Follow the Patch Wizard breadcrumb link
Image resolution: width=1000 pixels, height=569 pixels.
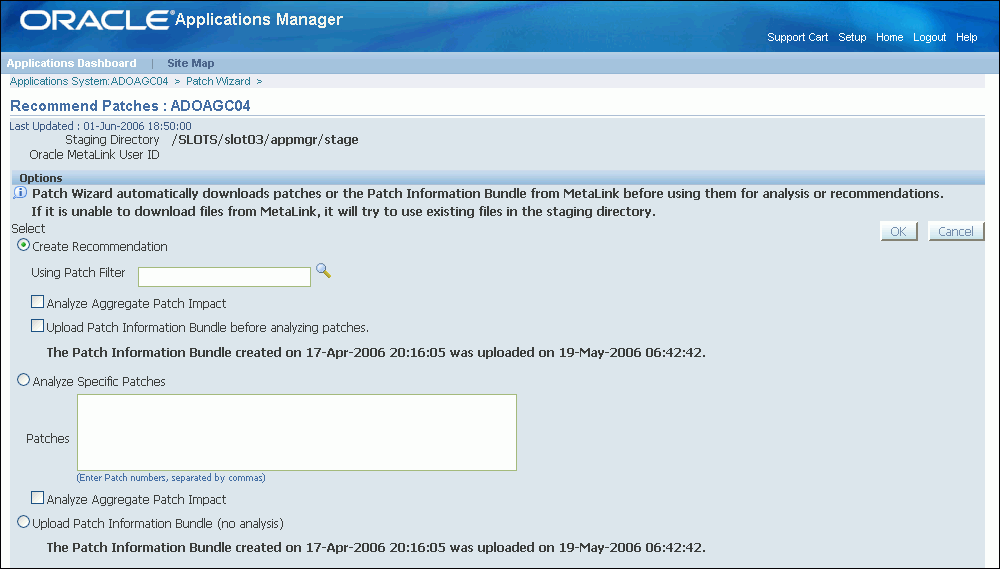[x=218, y=82]
